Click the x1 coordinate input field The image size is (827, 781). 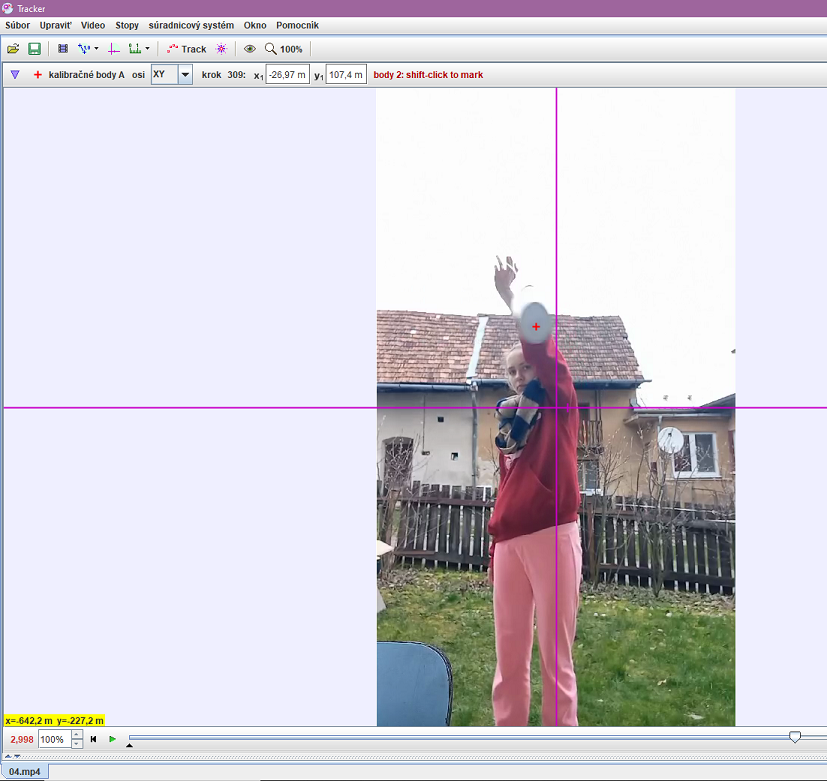click(x=288, y=75)
